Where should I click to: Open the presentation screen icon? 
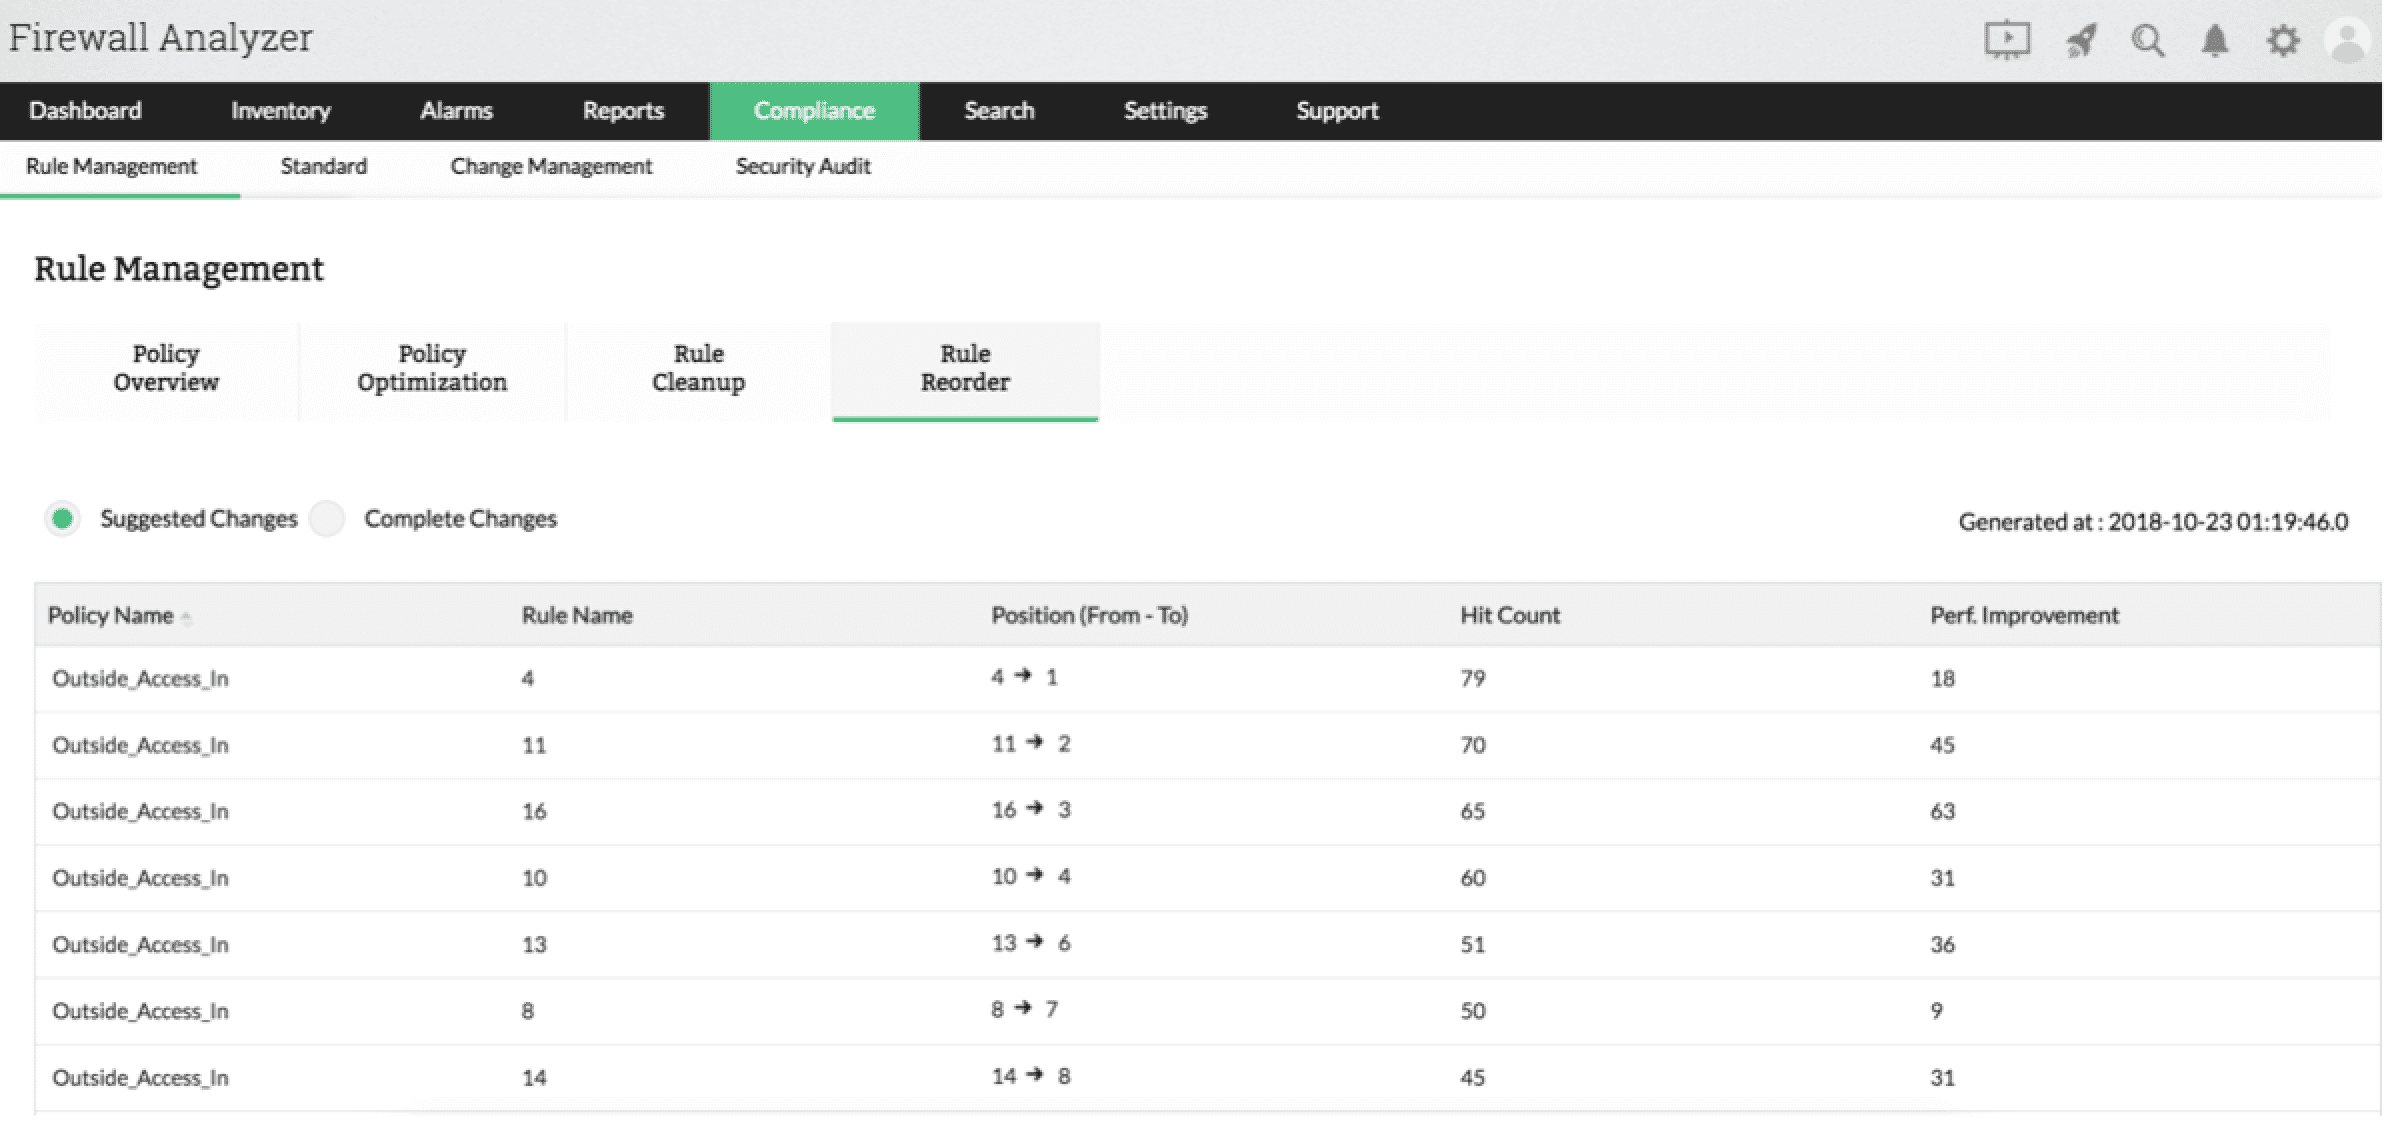[x=2006, y=40]
